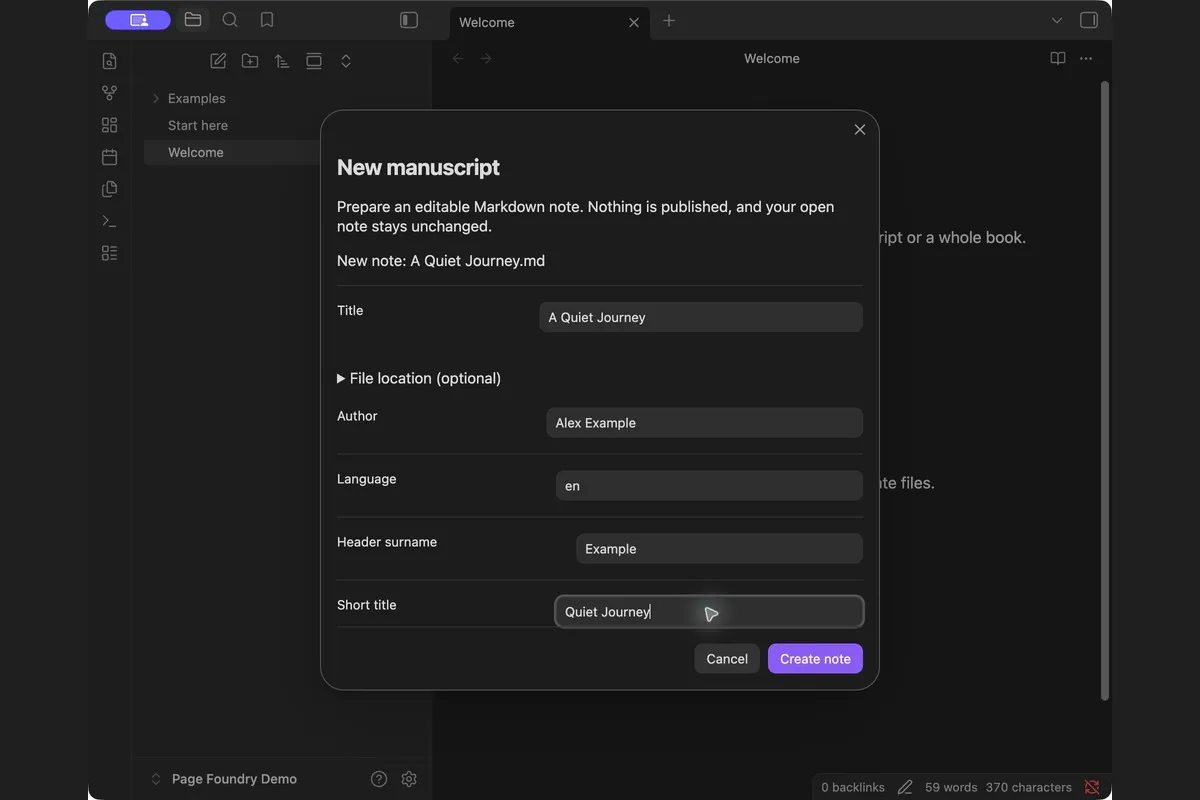
Task: Create a new note with the pencil icon
Action: coord(218,61)
